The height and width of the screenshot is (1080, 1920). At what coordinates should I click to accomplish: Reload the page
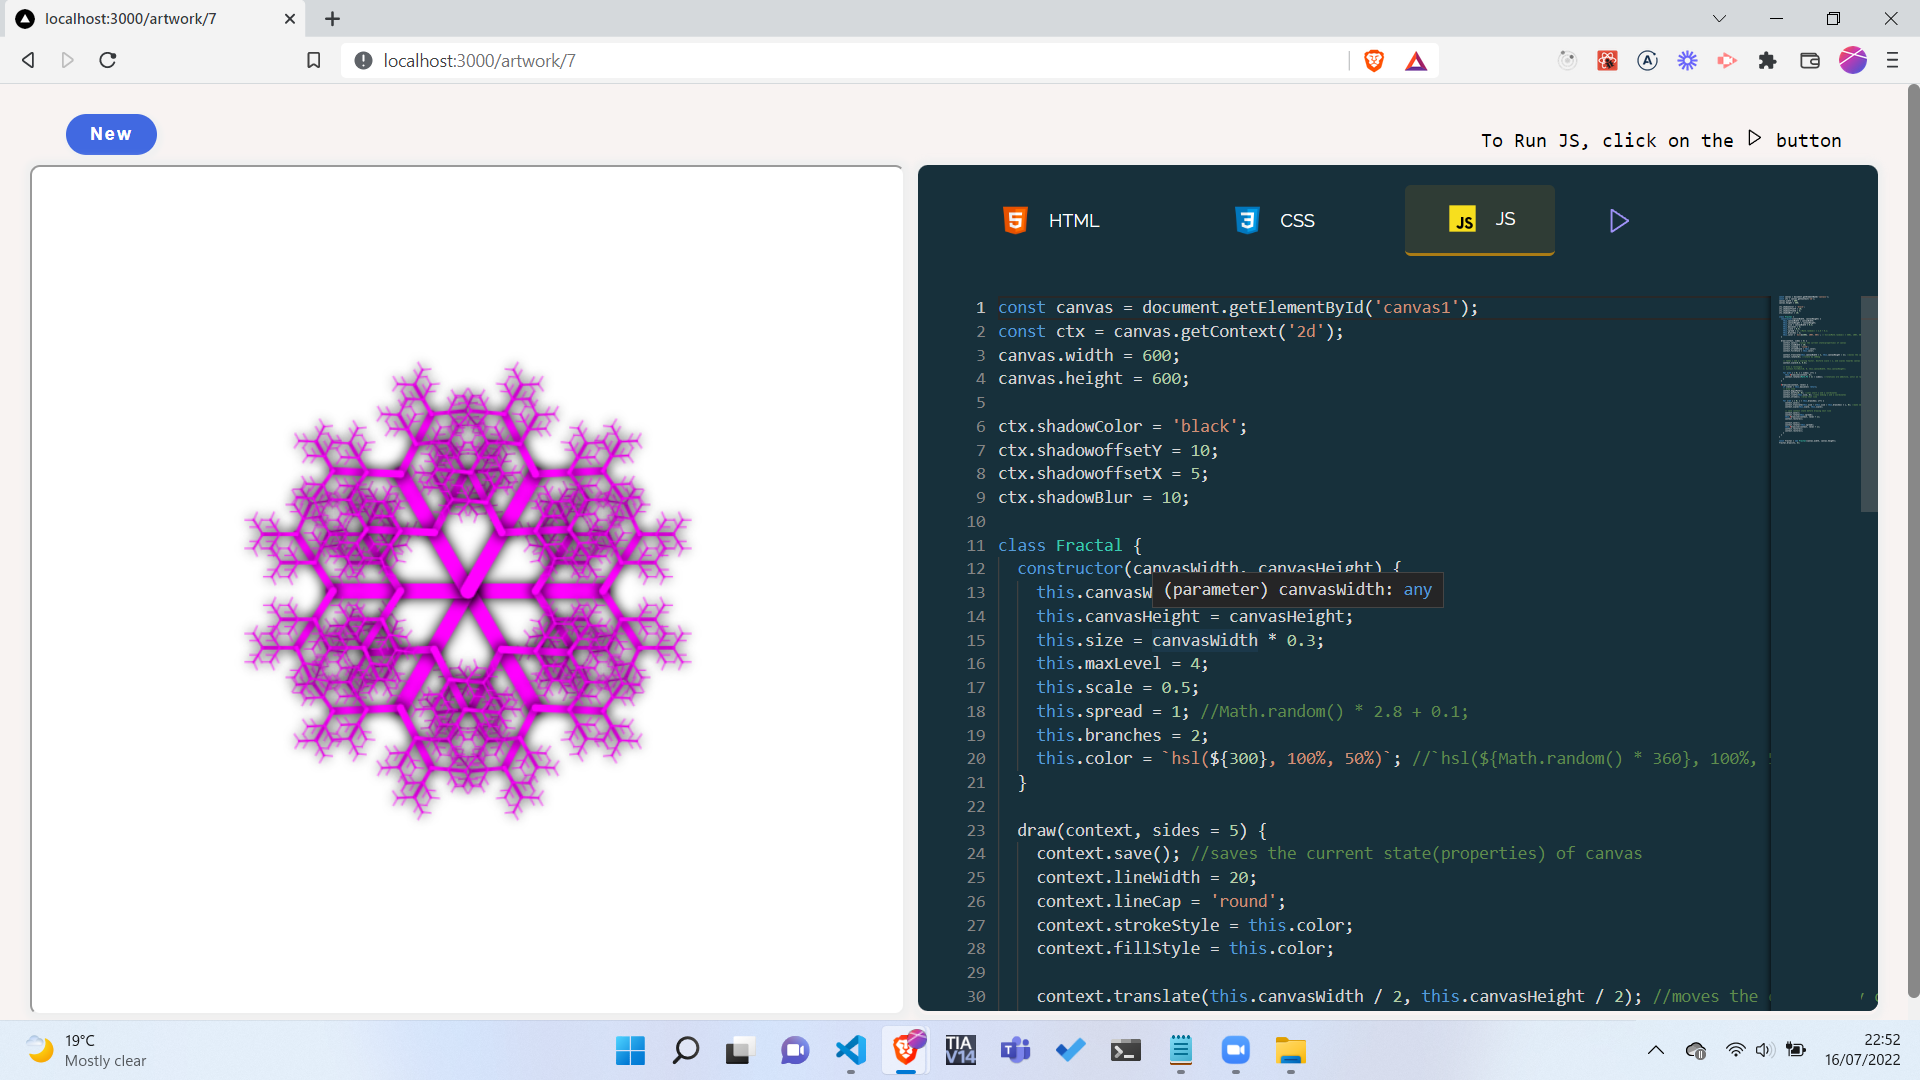coord(108,61)
